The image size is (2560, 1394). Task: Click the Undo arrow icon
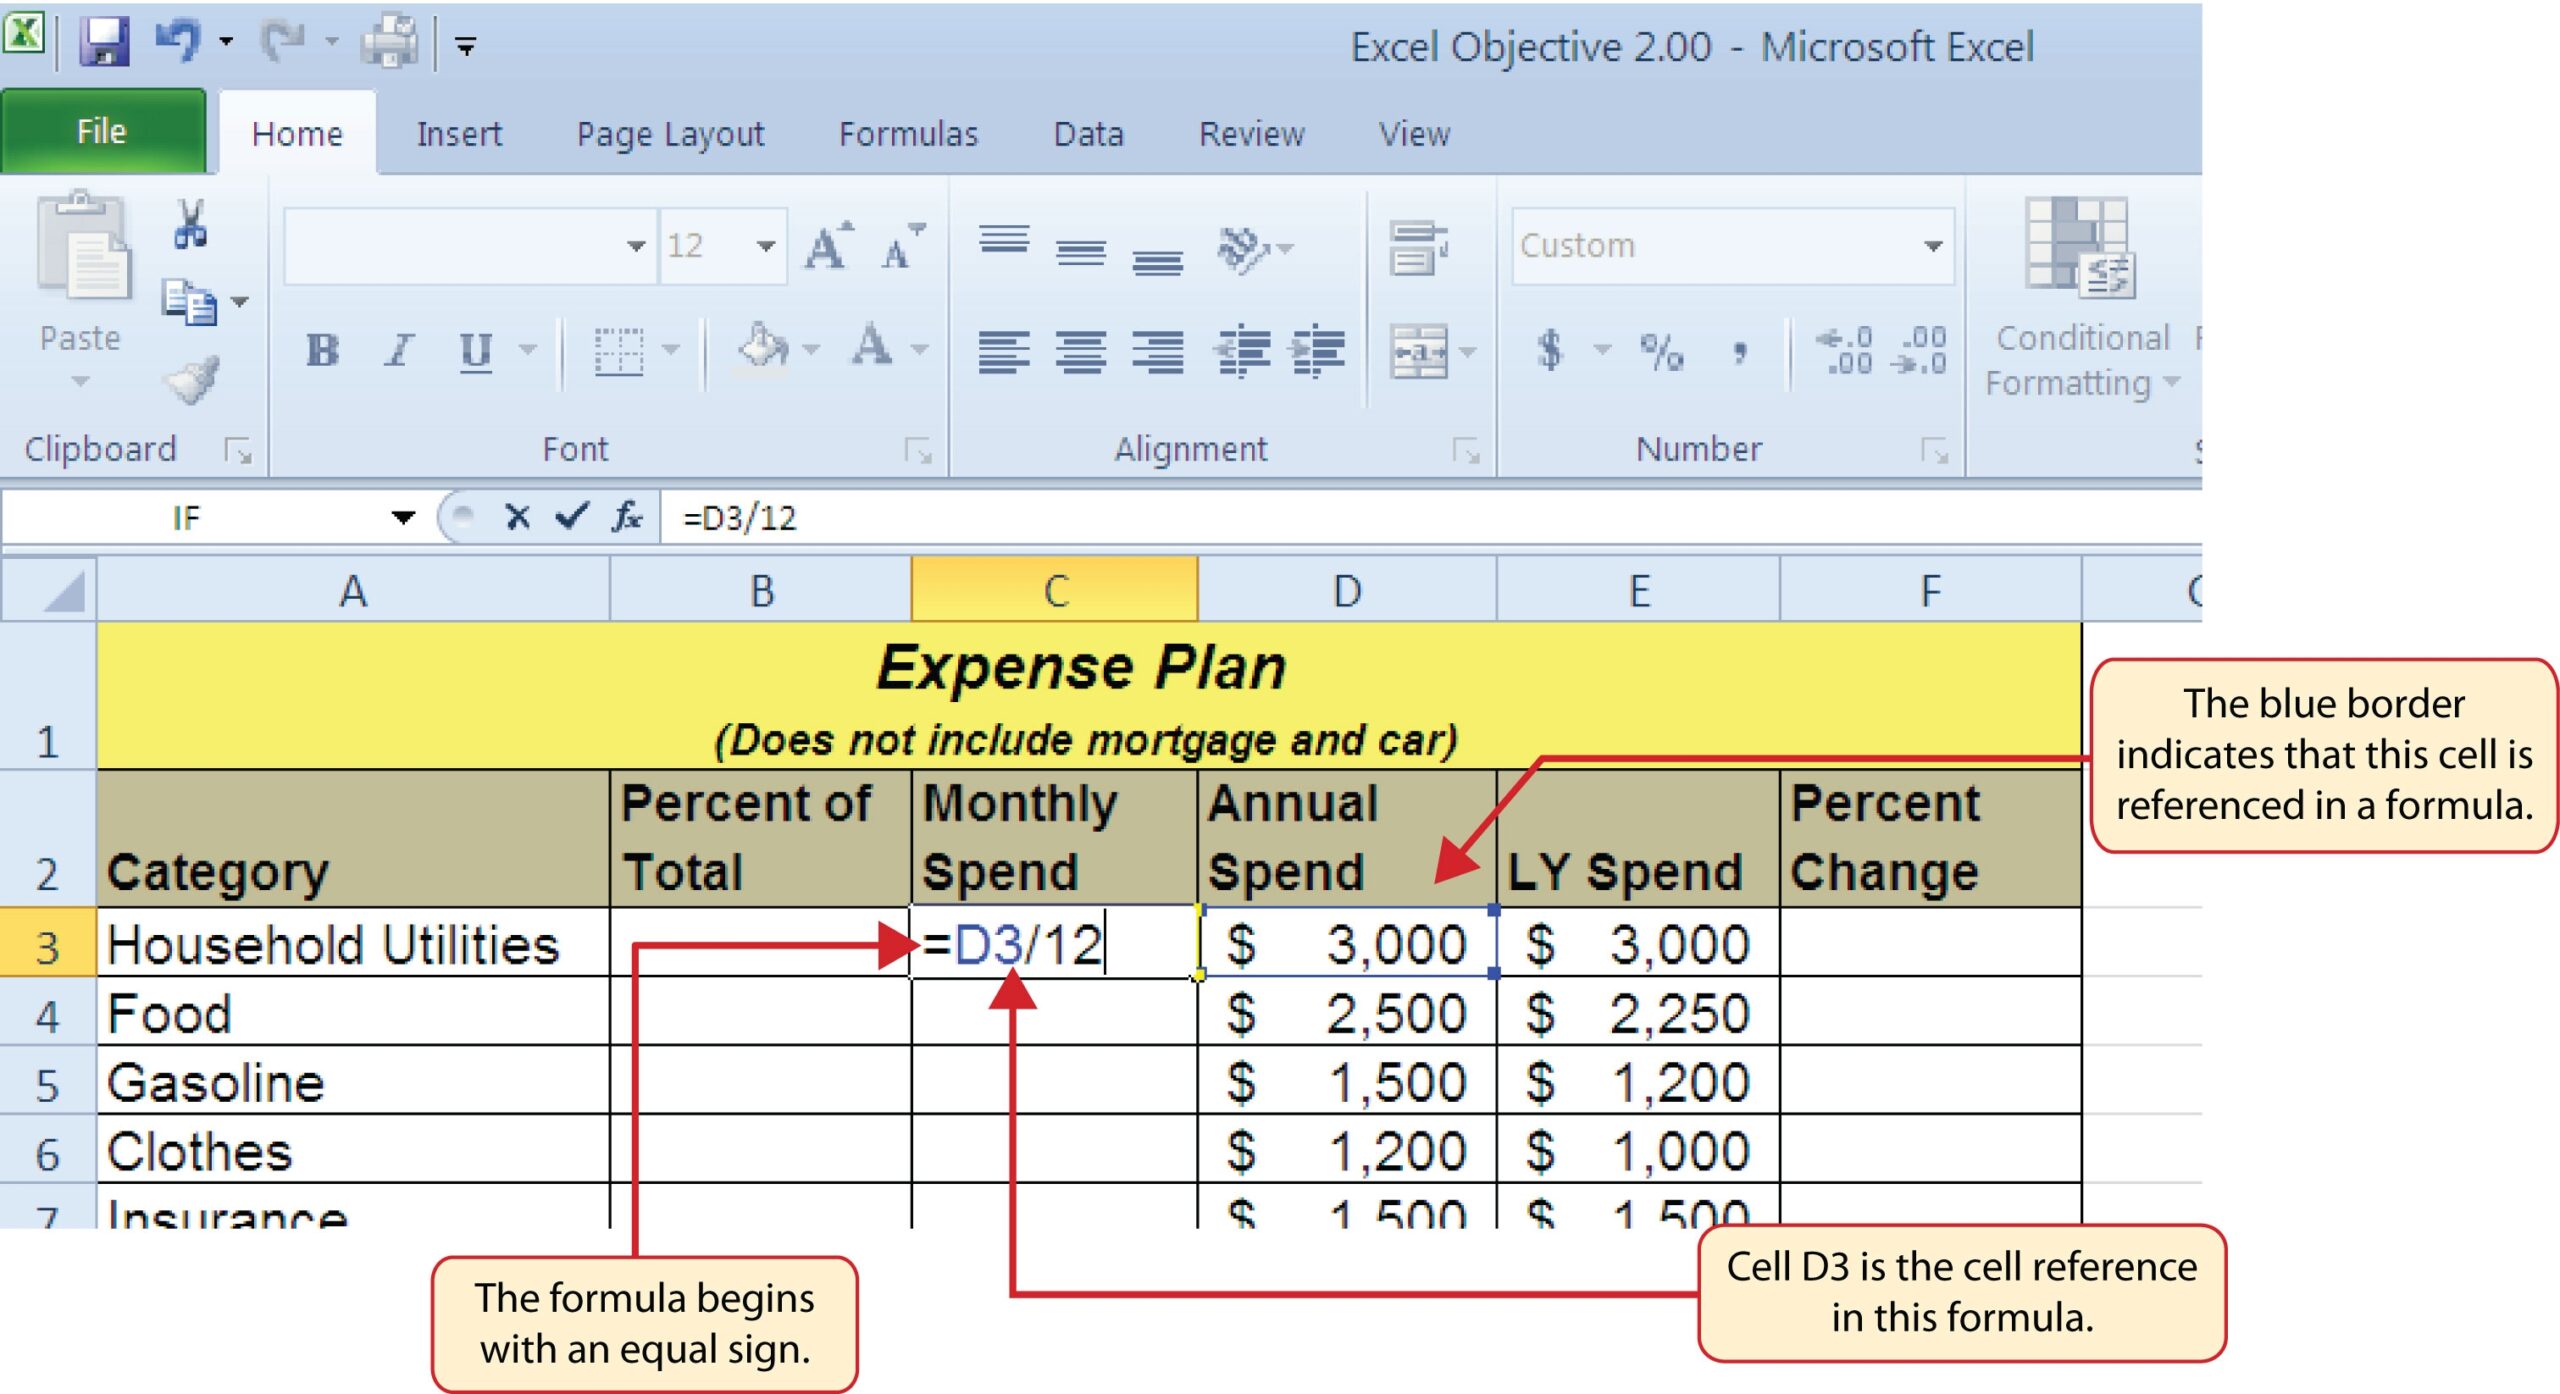(x=180, y=41)
